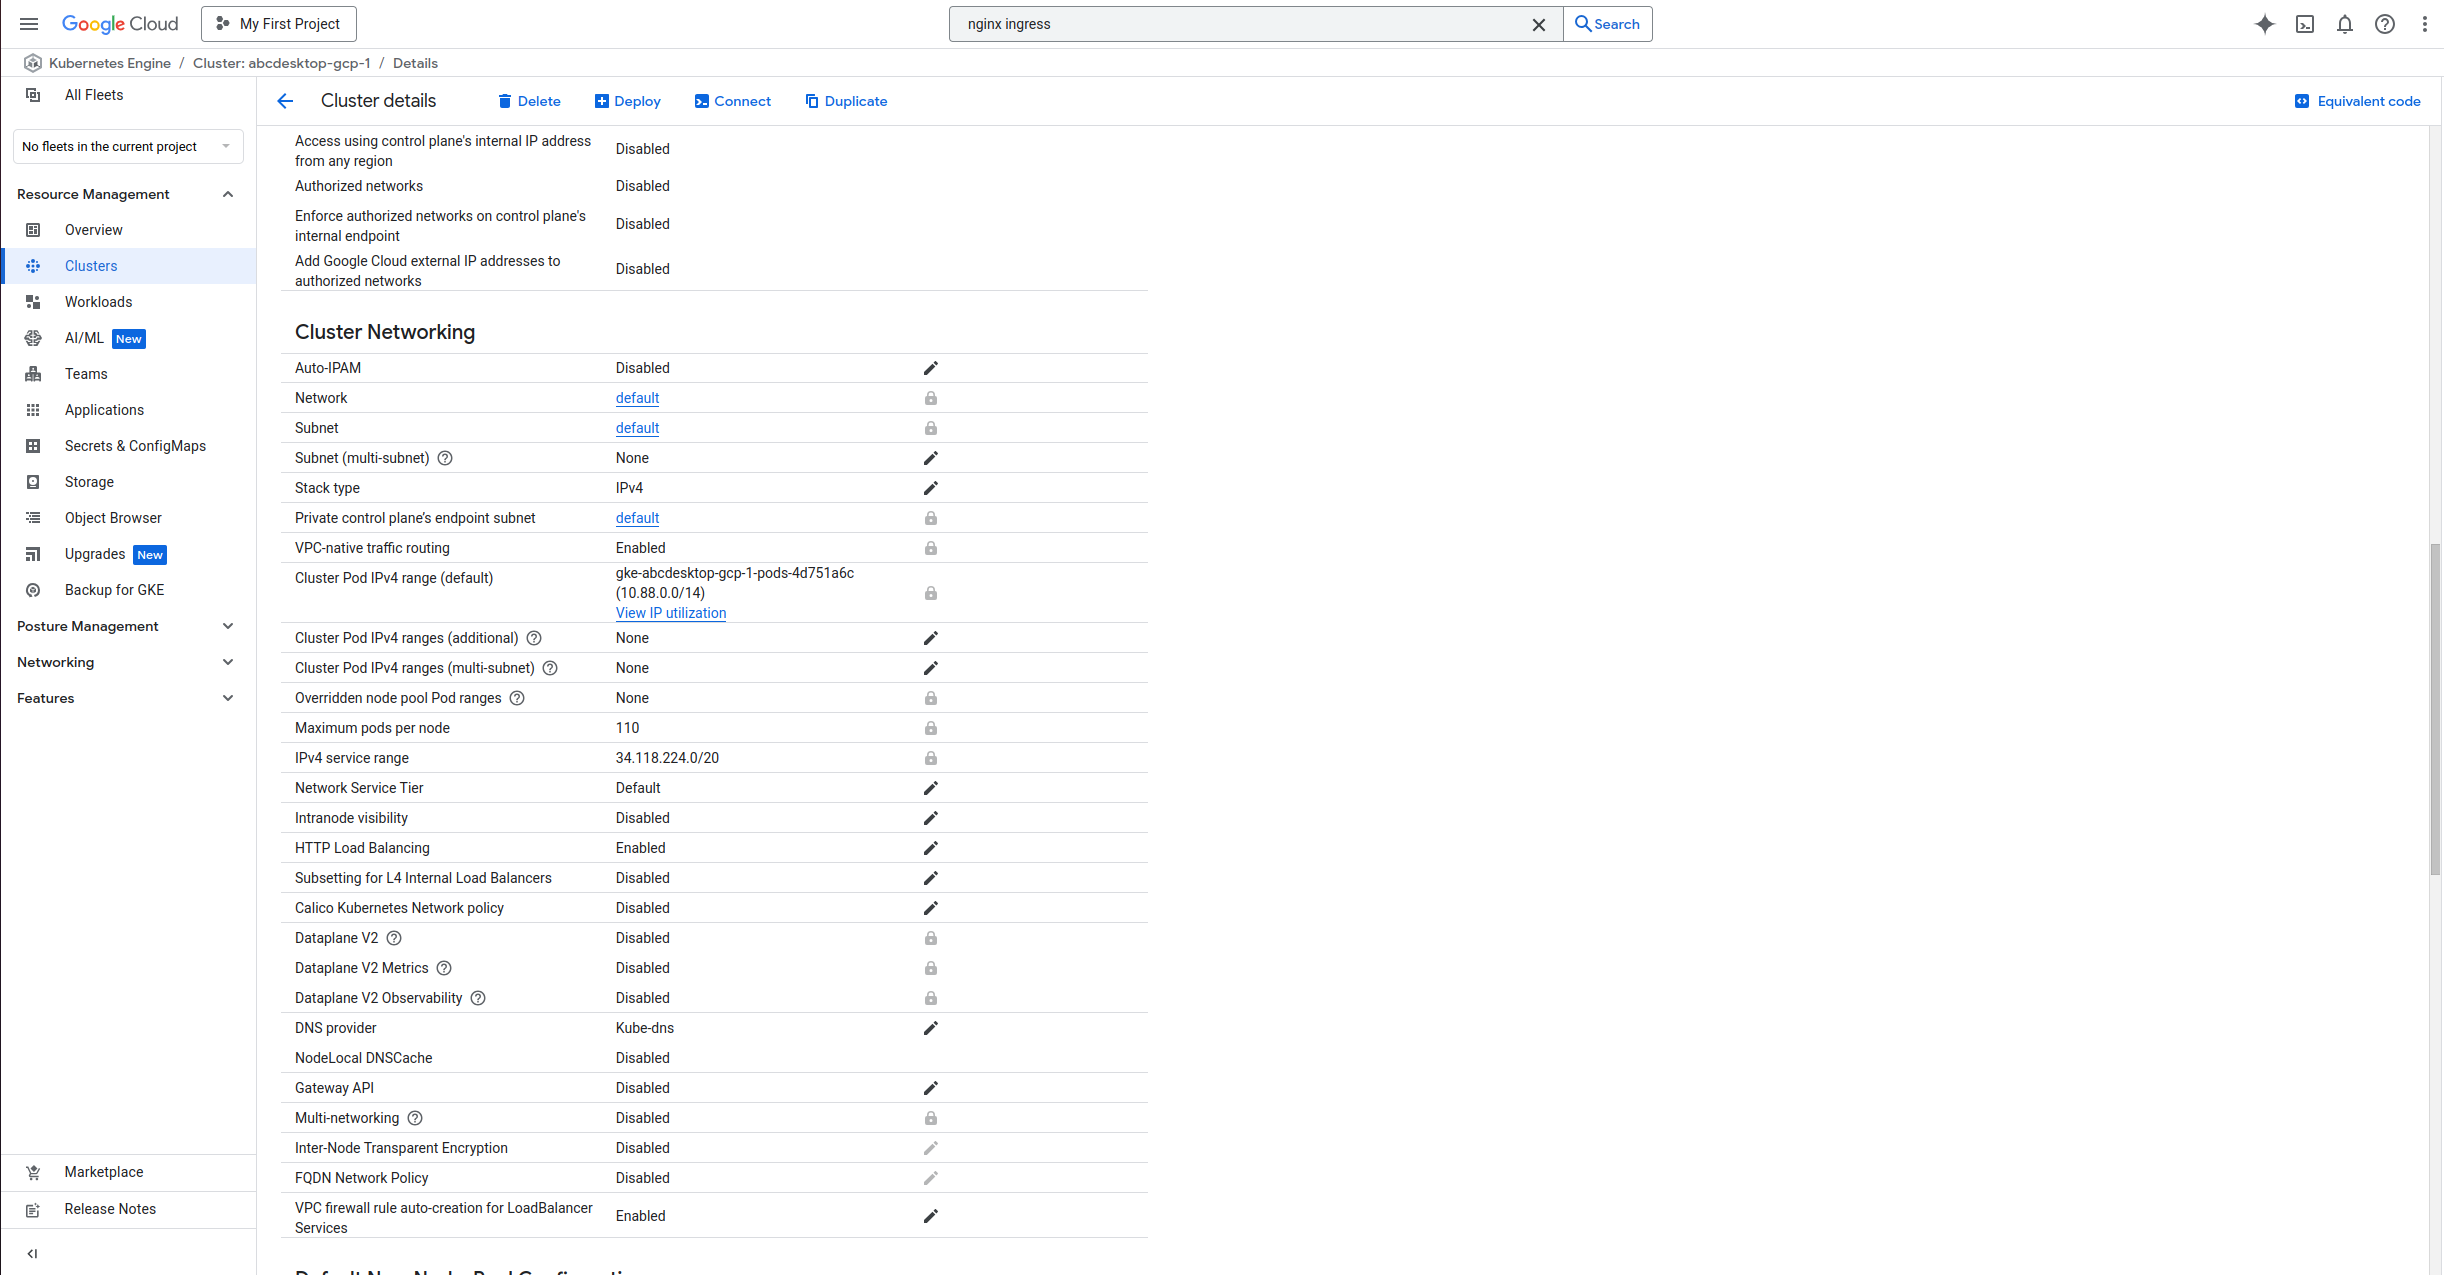This screenshot has width=2444, height=1275.
Task: Edit the Gateway API setting pencil
Action: pyautogui.click(x=930, y=1087)
